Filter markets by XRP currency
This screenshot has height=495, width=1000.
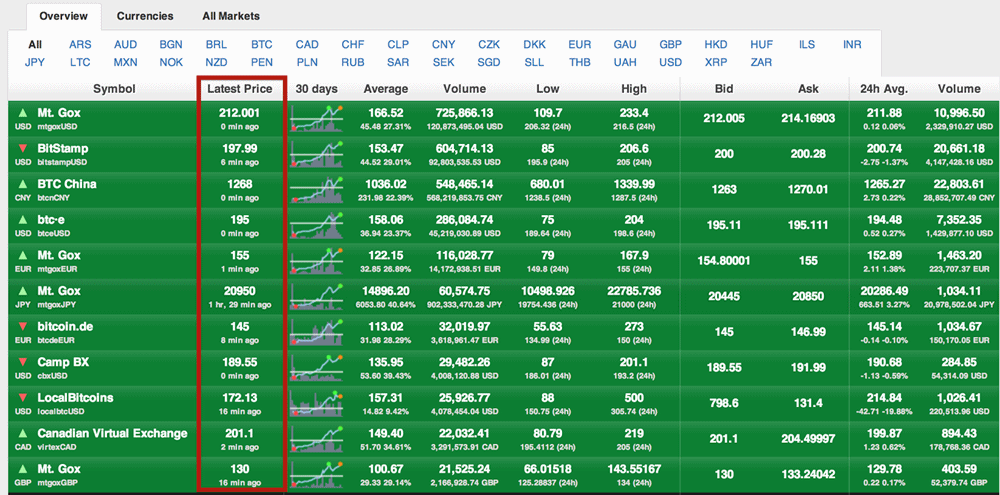pyautogui.click(x=716, y=63)
